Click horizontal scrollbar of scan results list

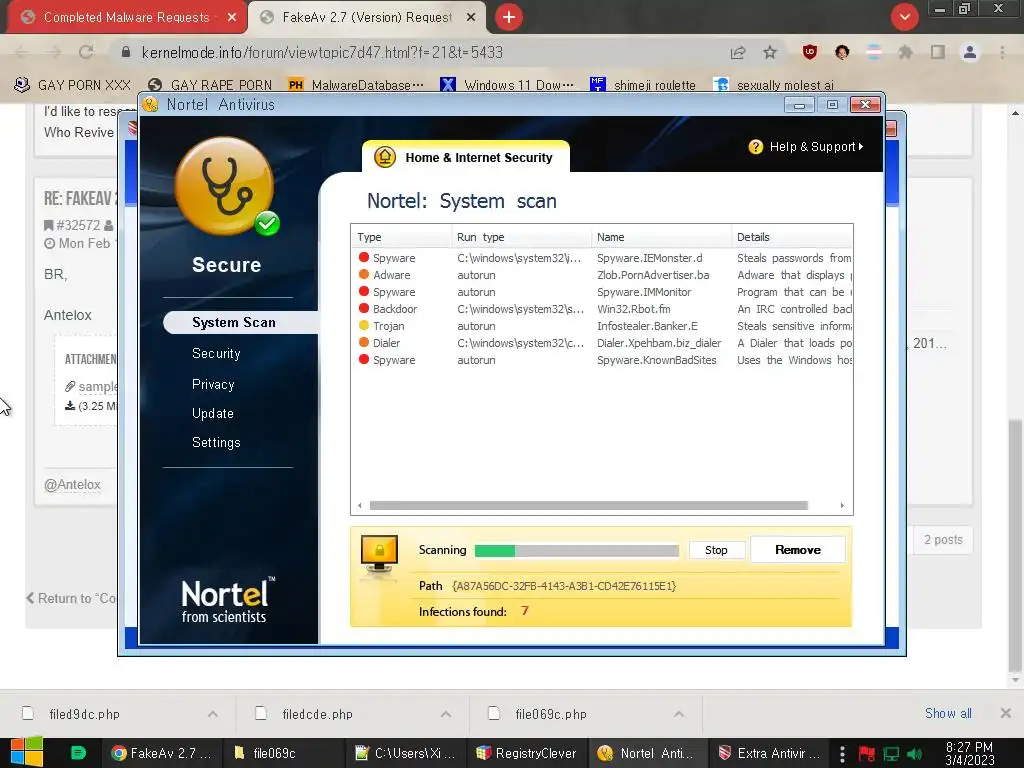[x=588, y=505]
